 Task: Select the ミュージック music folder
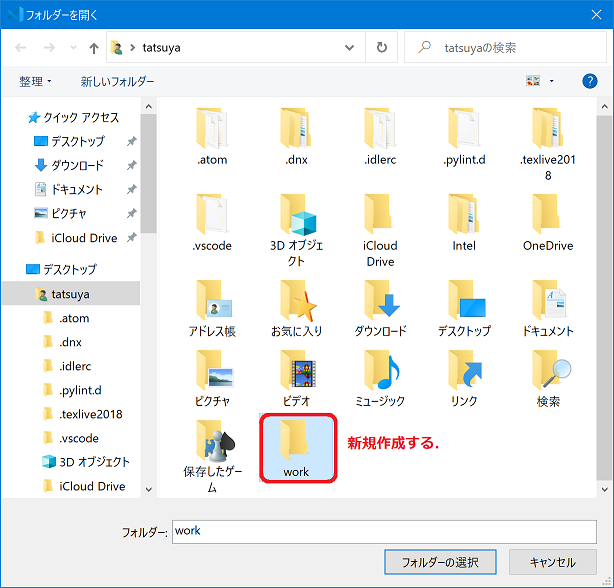click(380, 370)
